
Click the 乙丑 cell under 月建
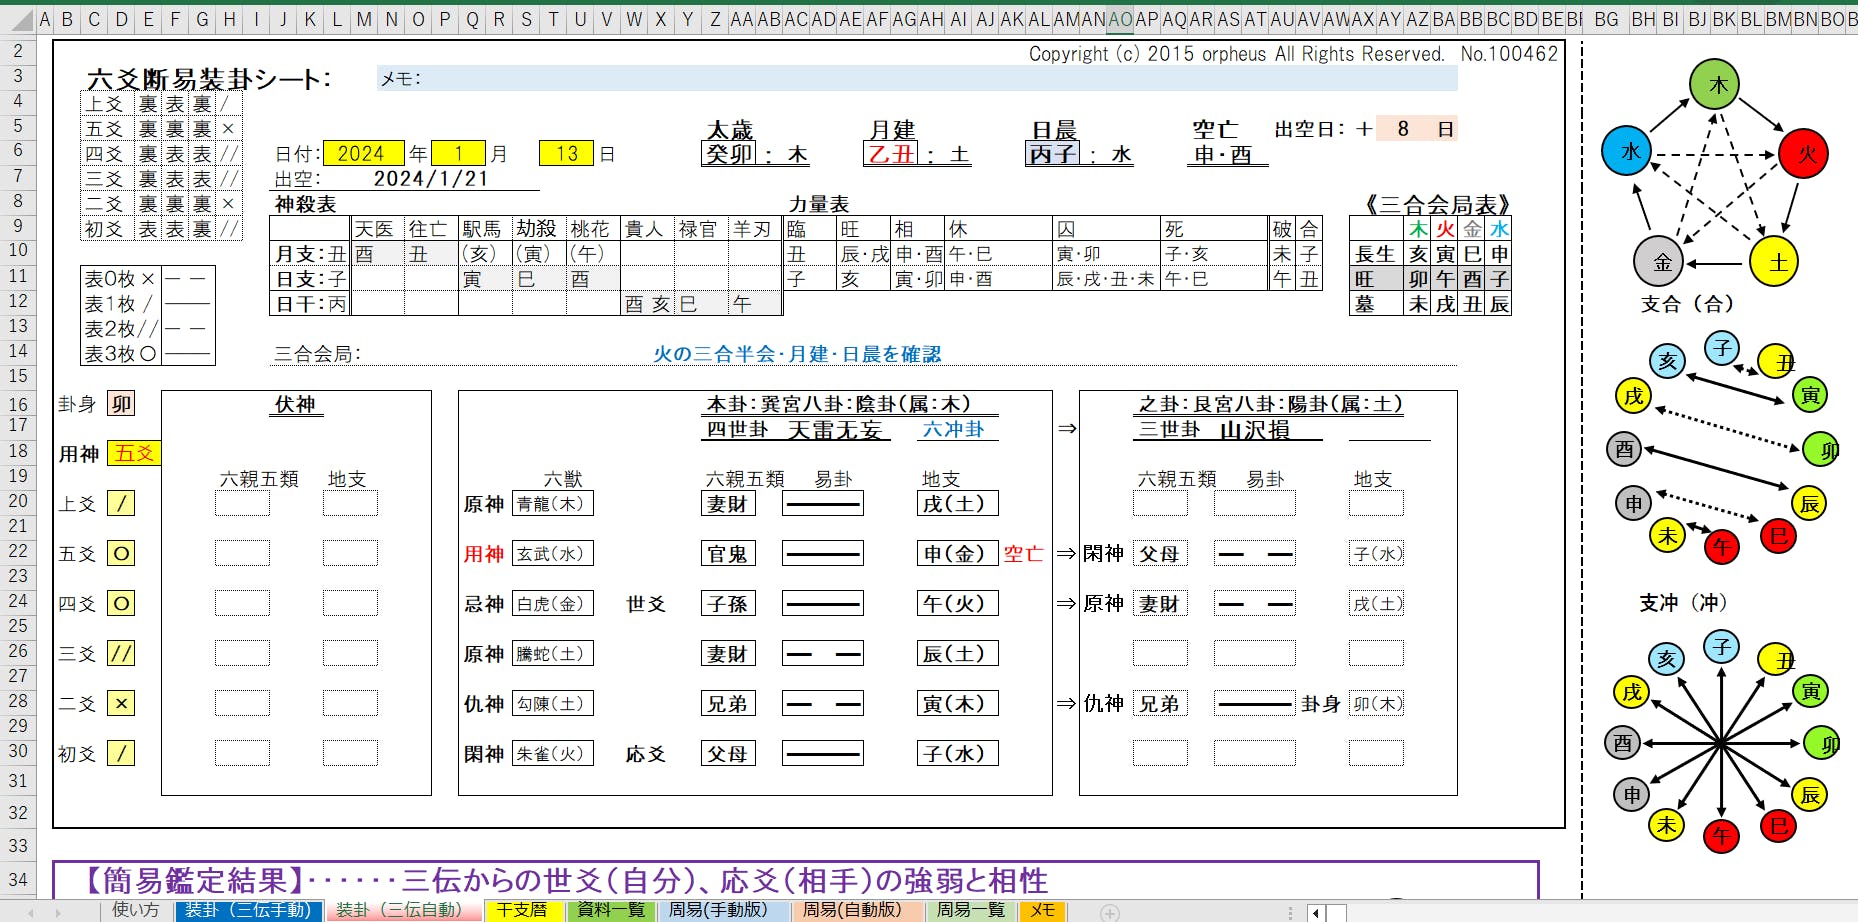coord(891,154)
